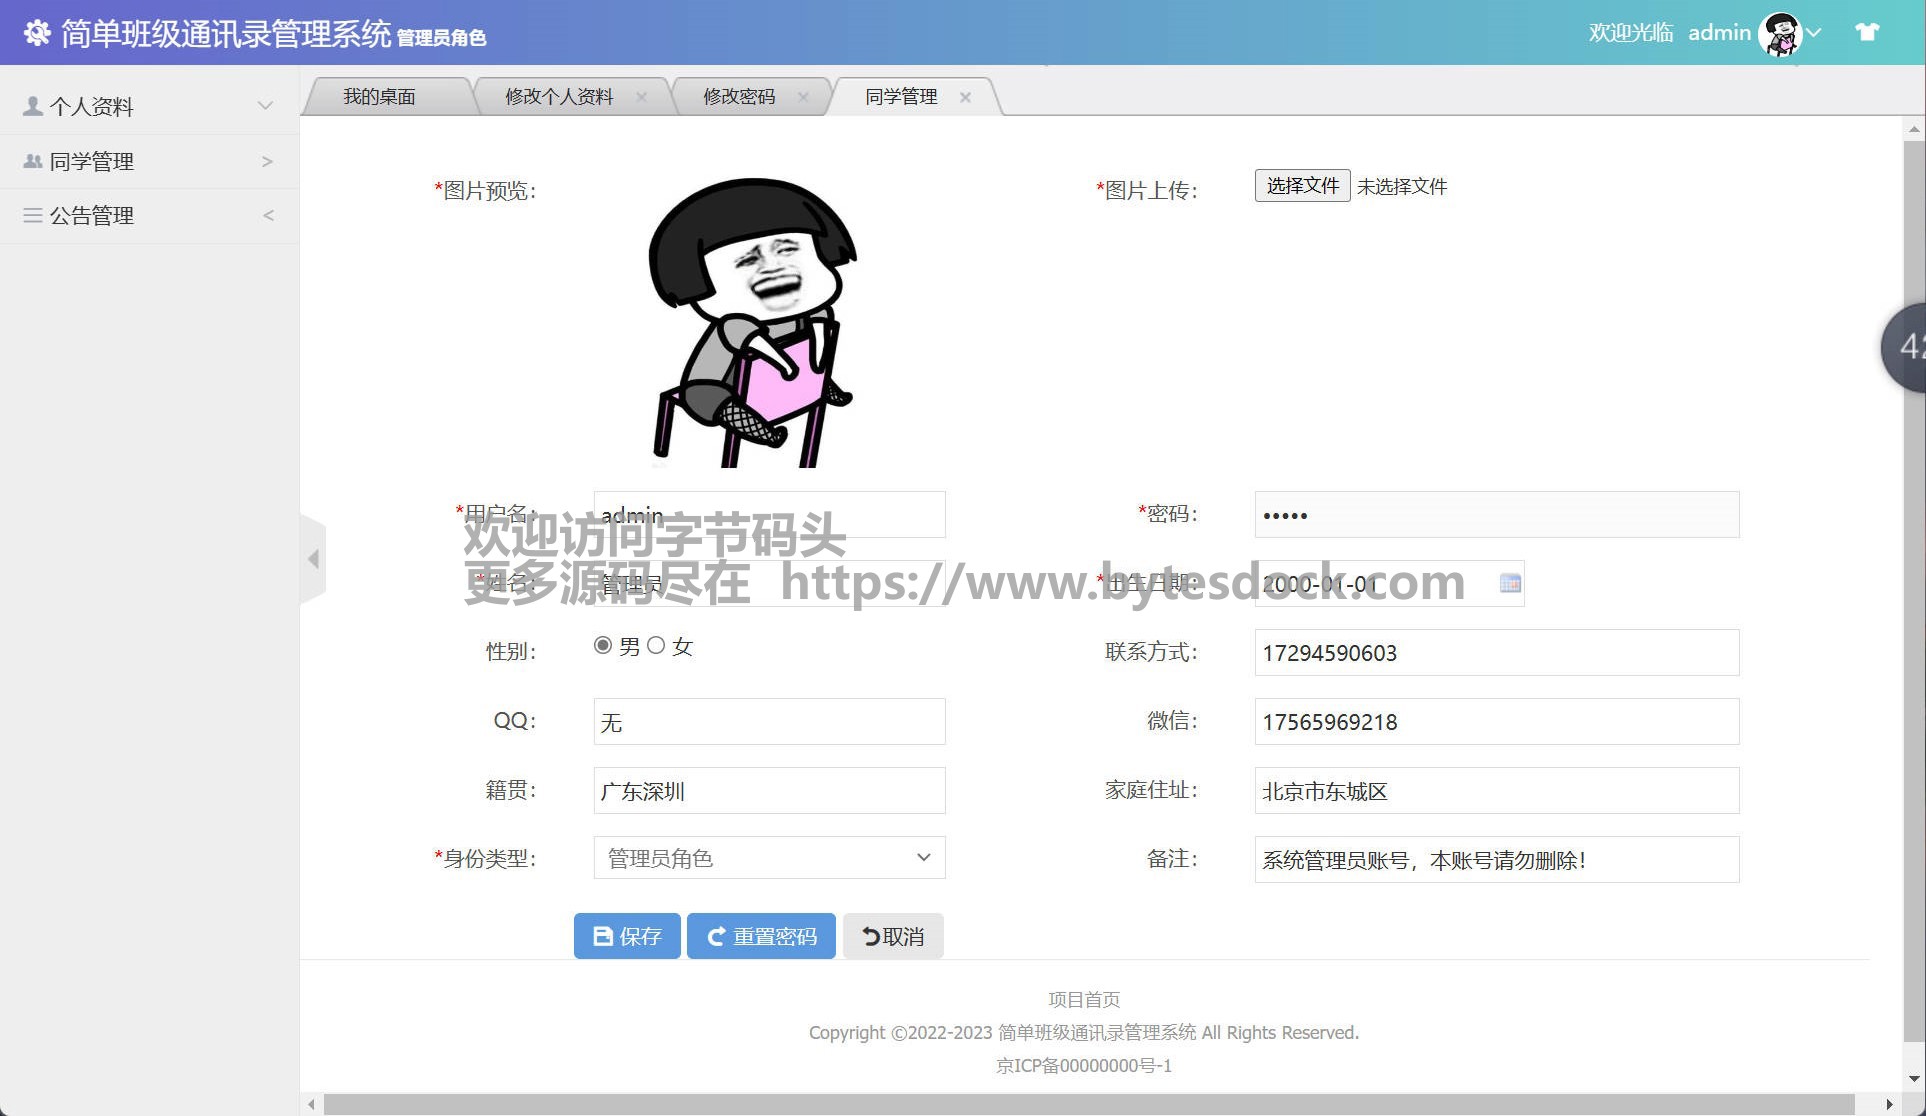
Task: Click the 选择文件 file upload button
Action: [1302, 186]
